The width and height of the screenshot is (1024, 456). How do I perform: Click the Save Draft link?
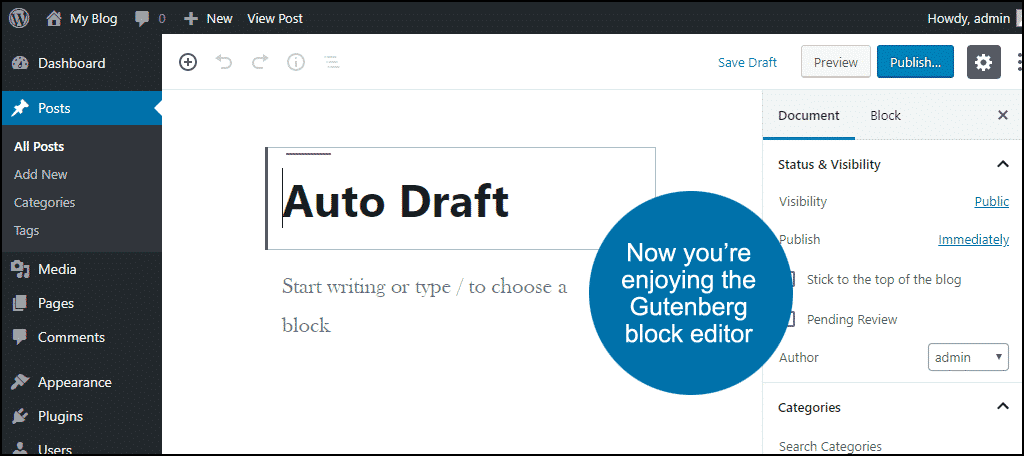click(x=747, y=62)
